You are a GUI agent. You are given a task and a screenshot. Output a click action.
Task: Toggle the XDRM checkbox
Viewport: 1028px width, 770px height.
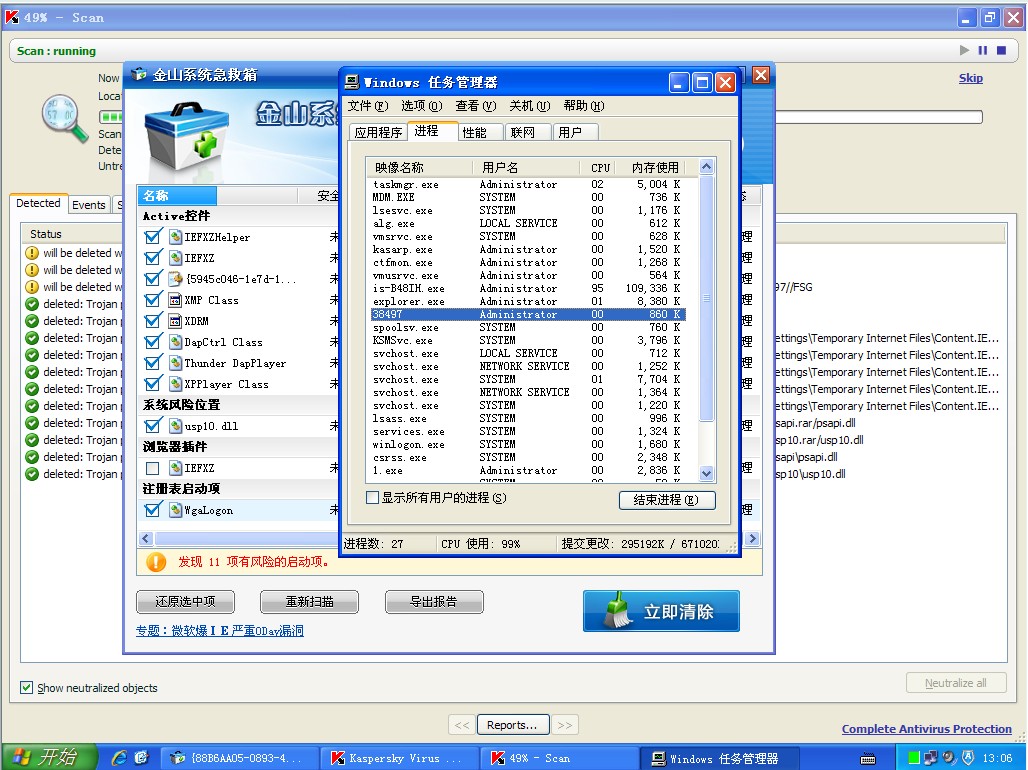152,321
